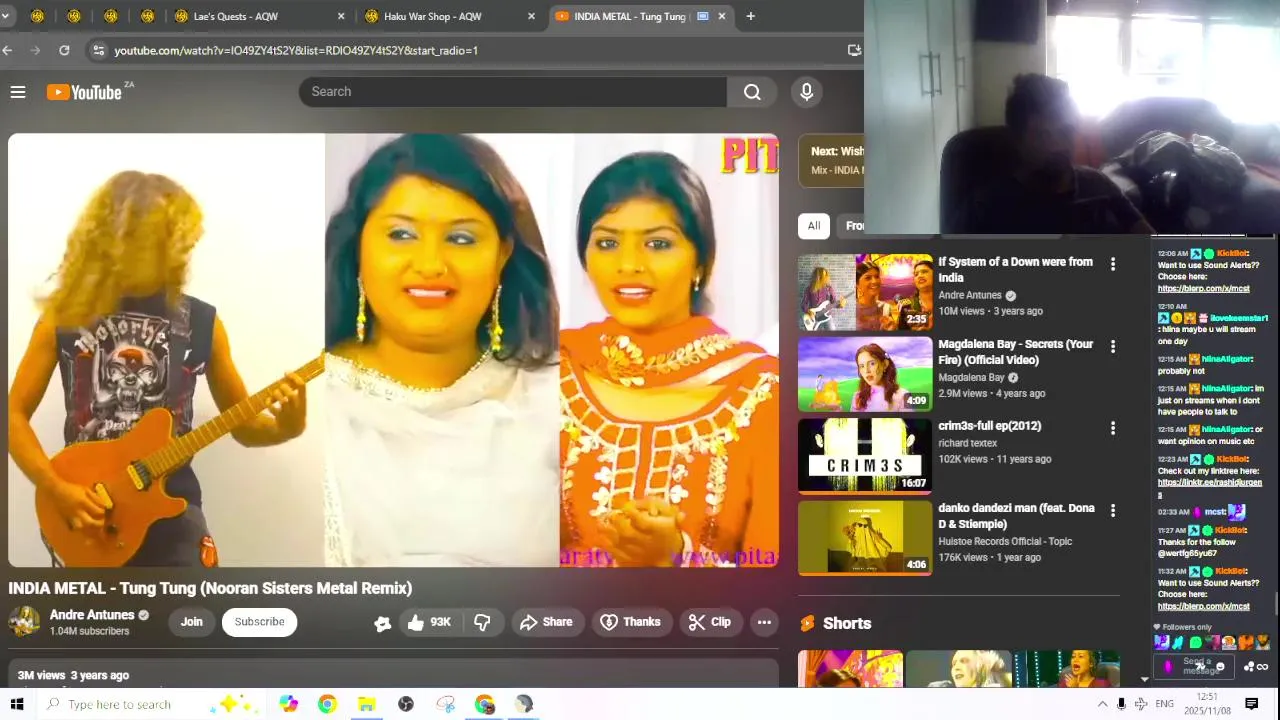1280x720 pixels.
Task: Go back to the previous page
Action: (8, 50)
